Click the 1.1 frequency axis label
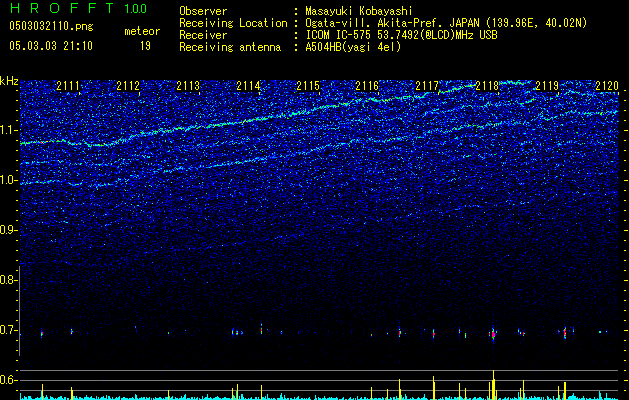 (8, 130)
